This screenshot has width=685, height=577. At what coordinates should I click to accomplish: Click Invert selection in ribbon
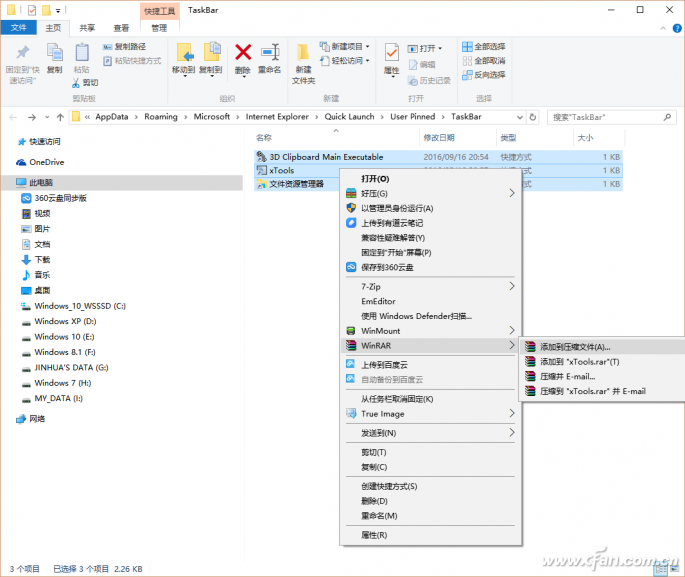tap(484, 75)
